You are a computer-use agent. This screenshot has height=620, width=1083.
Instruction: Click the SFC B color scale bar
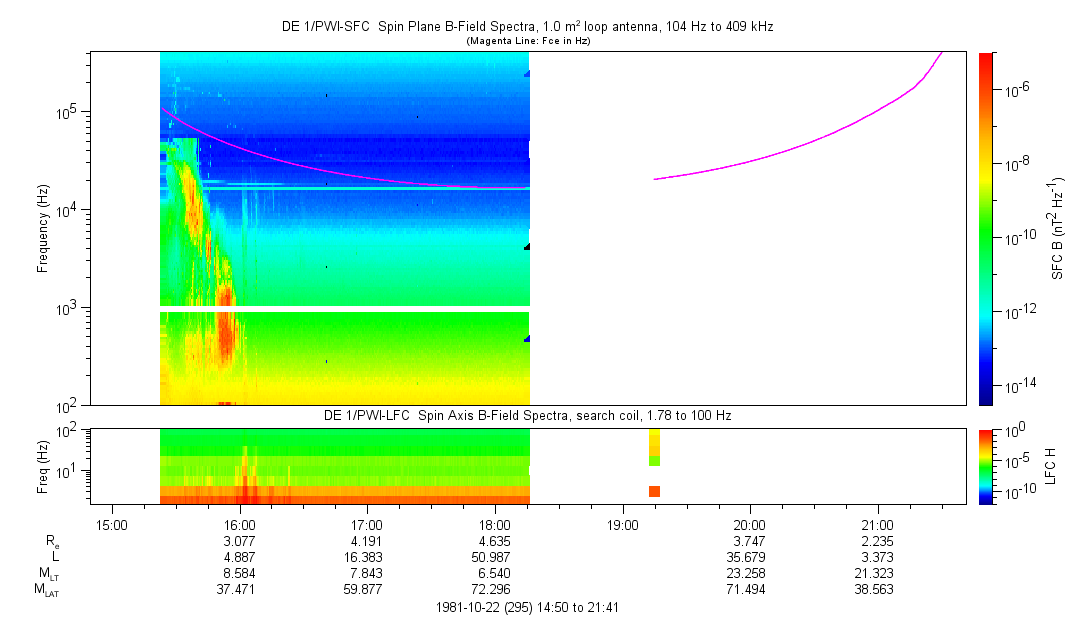pyautogui.click(x=985, y=228)
